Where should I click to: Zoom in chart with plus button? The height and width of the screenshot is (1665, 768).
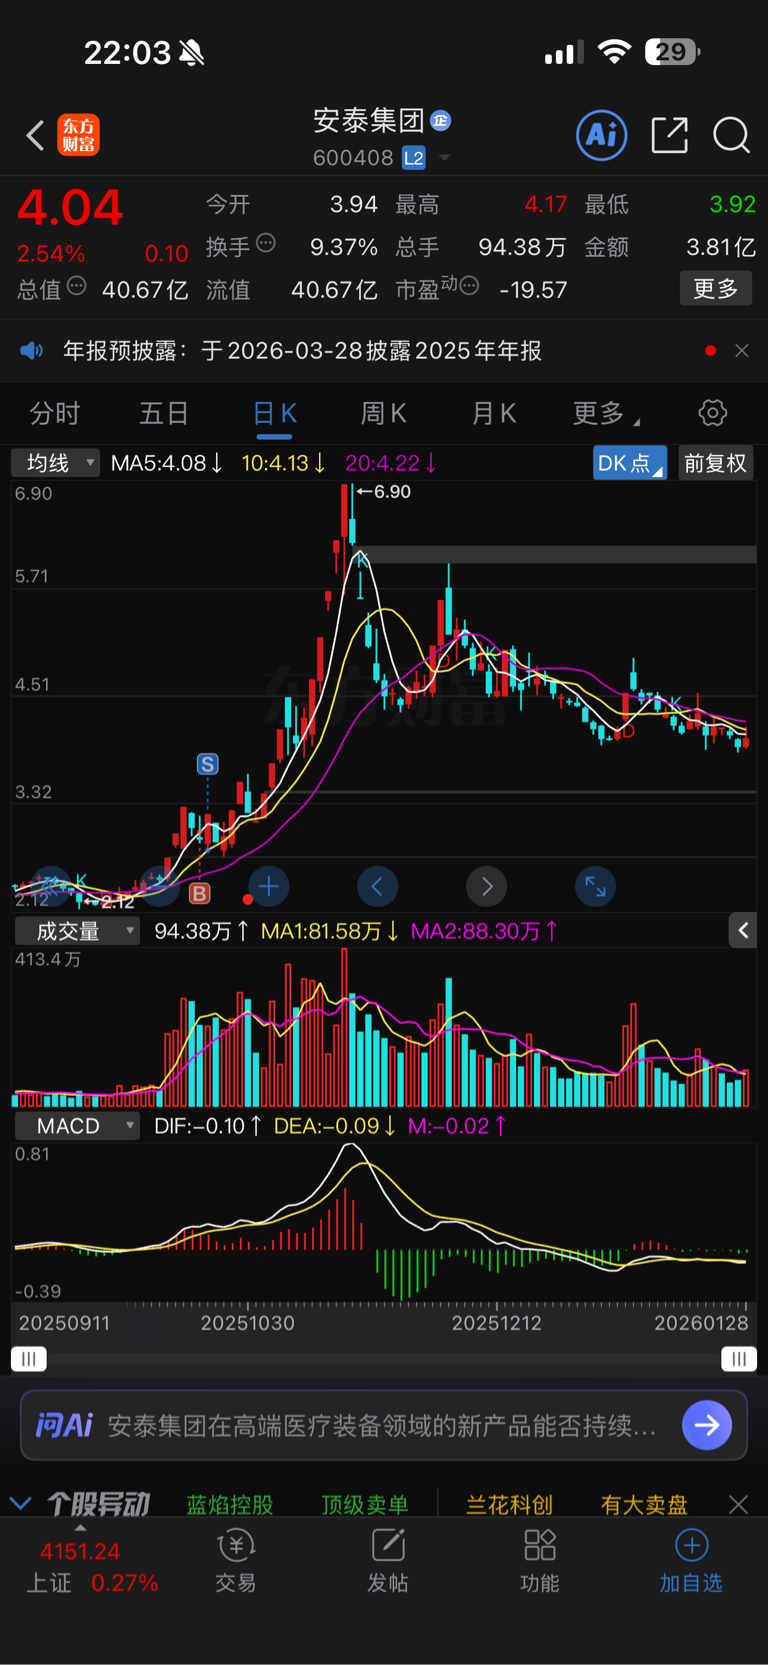[x=268, y=887]
